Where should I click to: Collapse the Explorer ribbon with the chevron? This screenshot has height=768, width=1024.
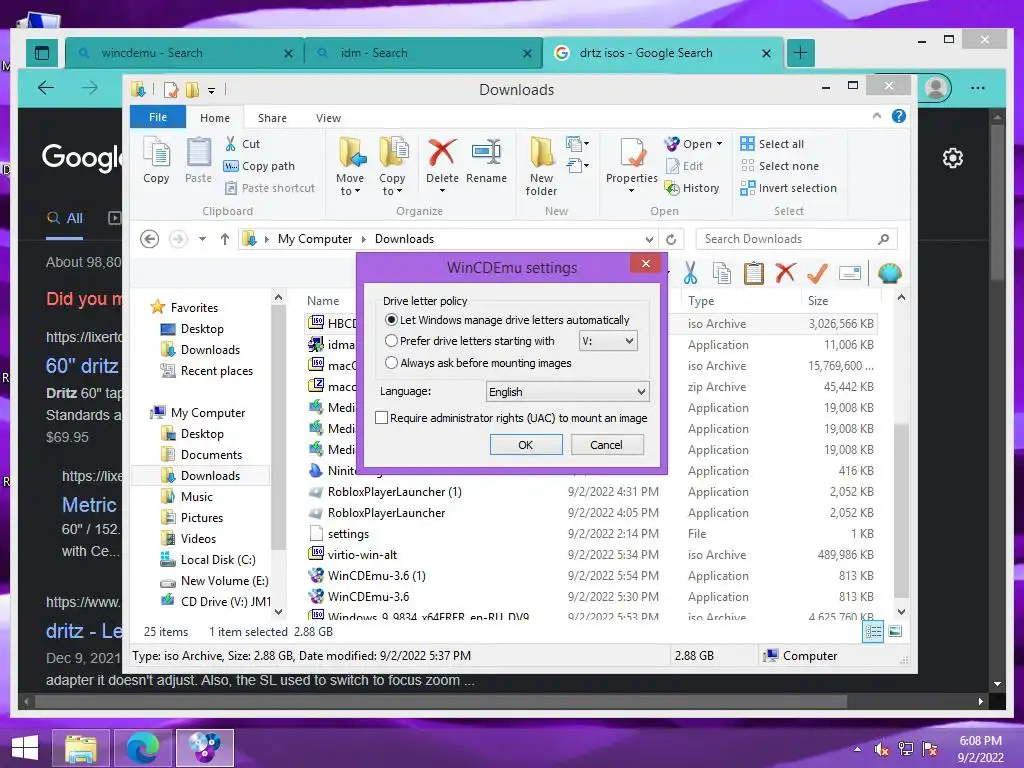876,116
